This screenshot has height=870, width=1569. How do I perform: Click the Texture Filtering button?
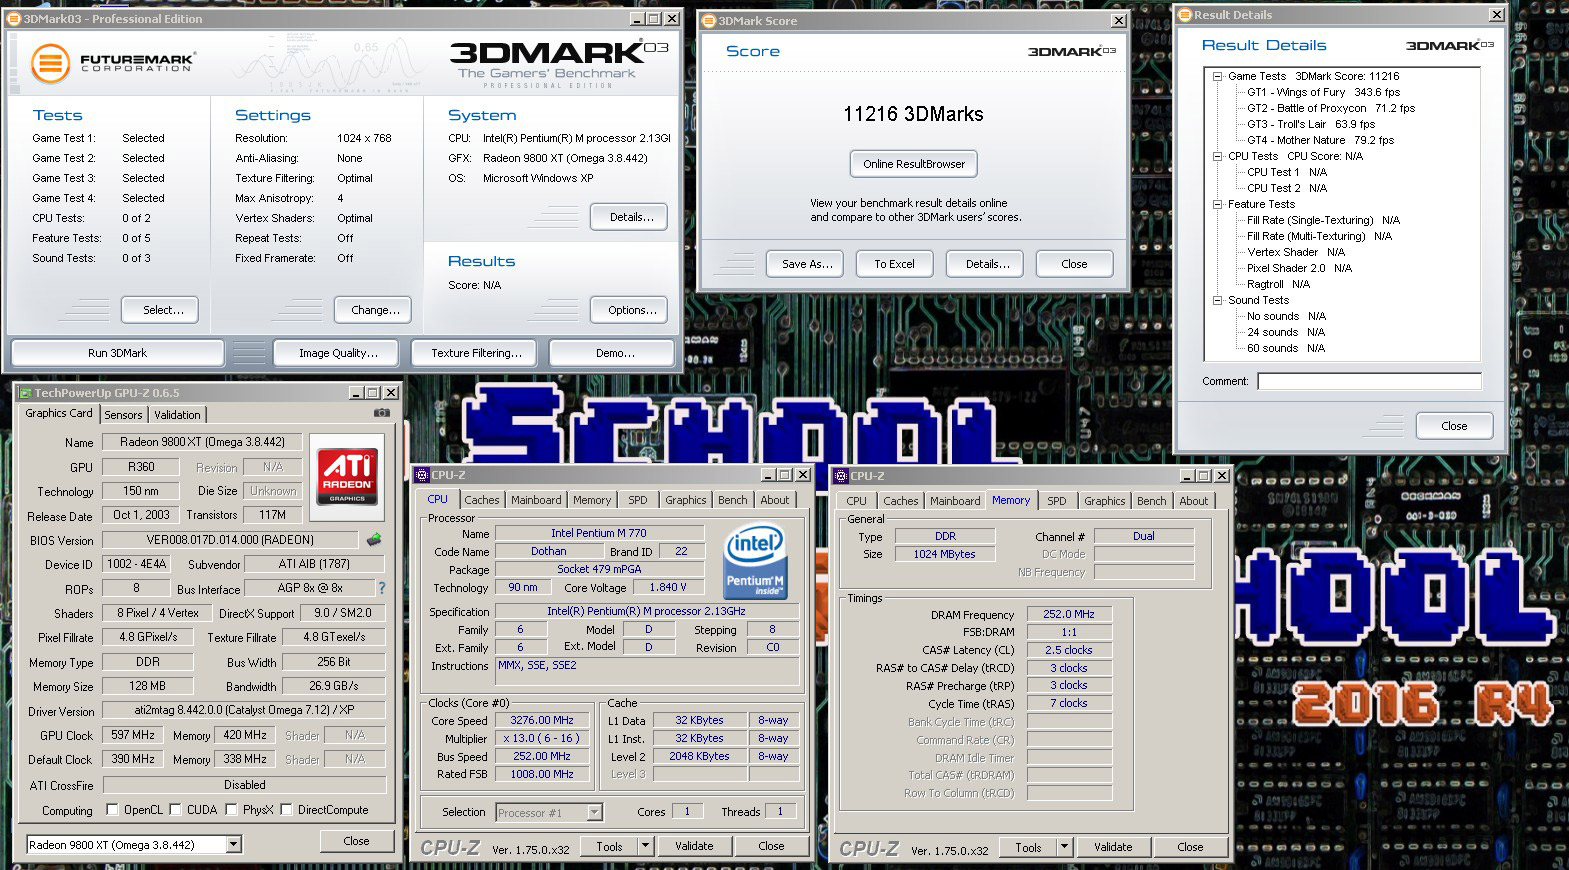coord(476,353)
